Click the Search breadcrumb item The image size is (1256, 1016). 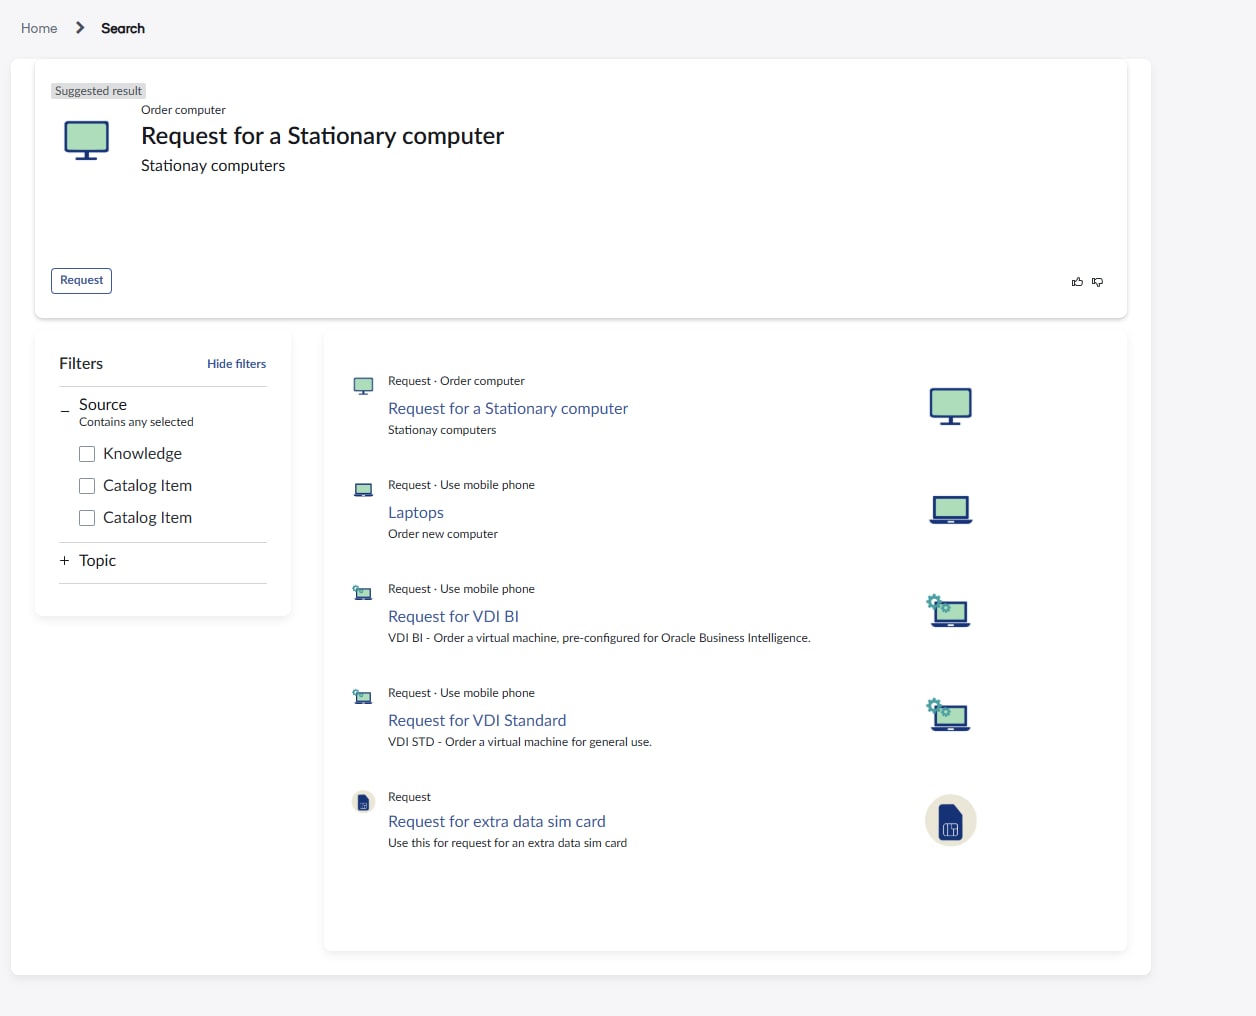123,28
